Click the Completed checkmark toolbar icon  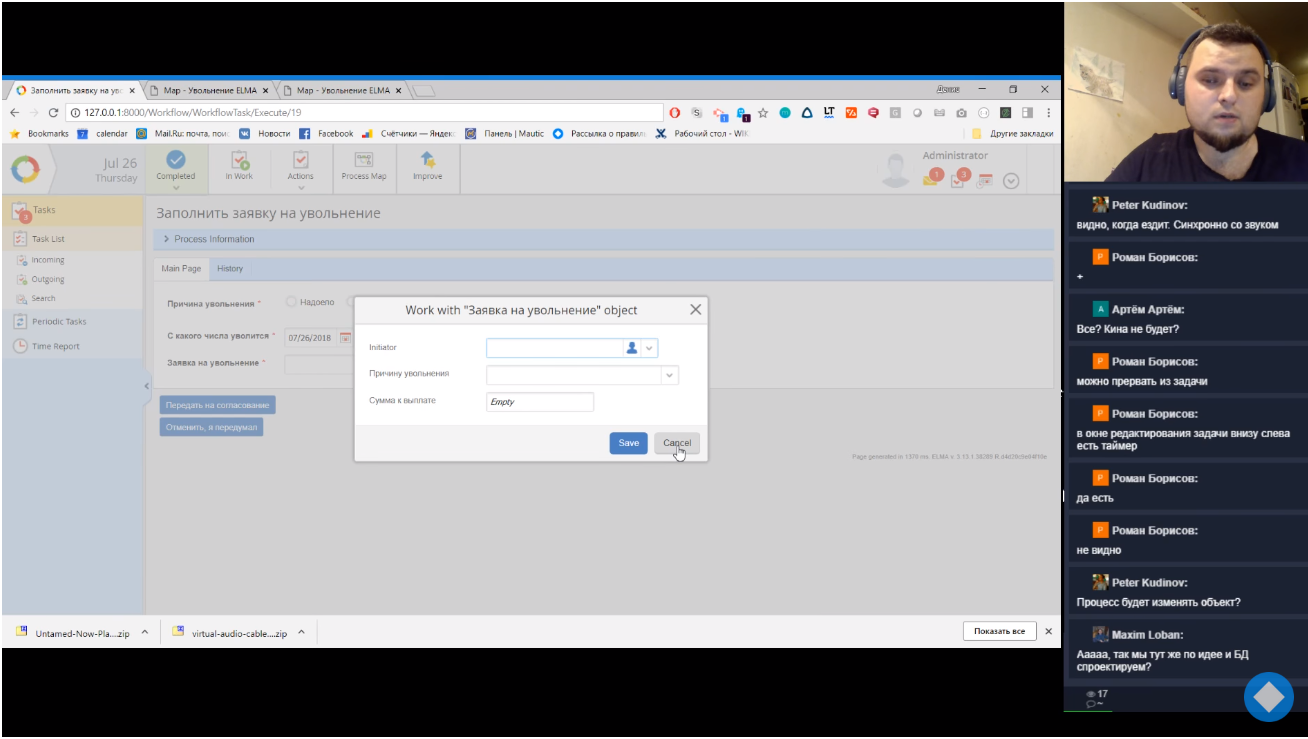[x=175, y=159]
